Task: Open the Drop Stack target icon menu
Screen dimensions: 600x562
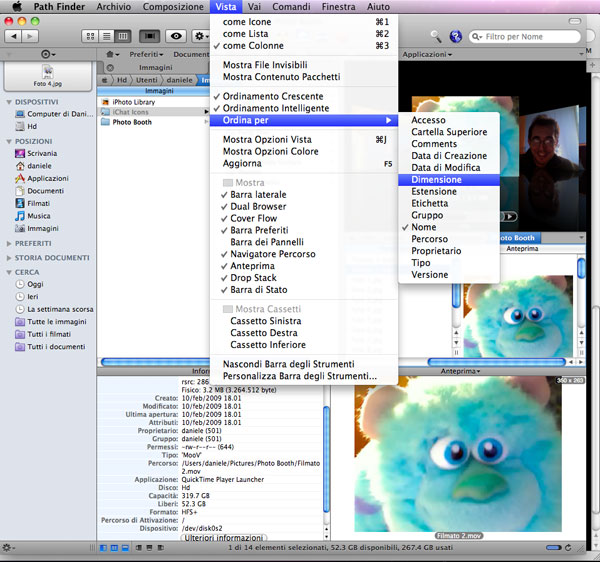Action: [x=48, y=54]
